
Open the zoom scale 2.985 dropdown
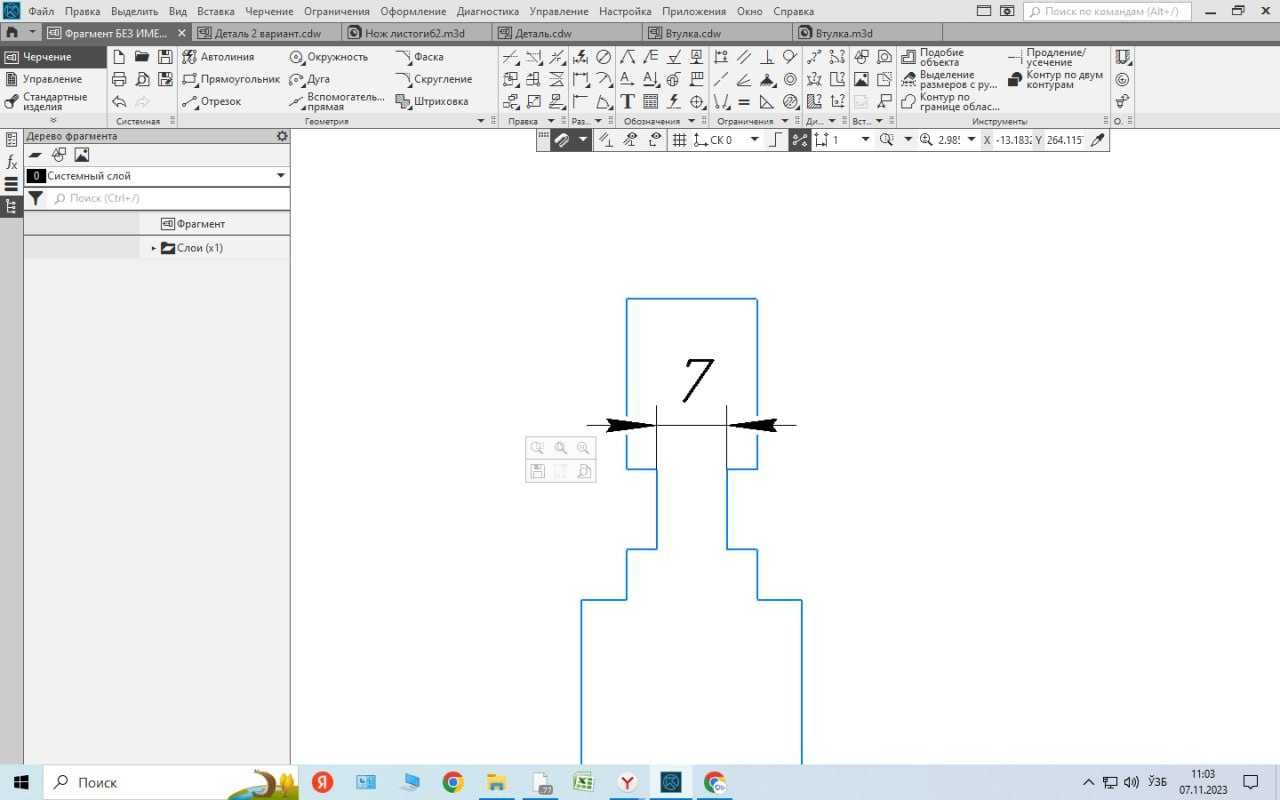click(971, 140)
